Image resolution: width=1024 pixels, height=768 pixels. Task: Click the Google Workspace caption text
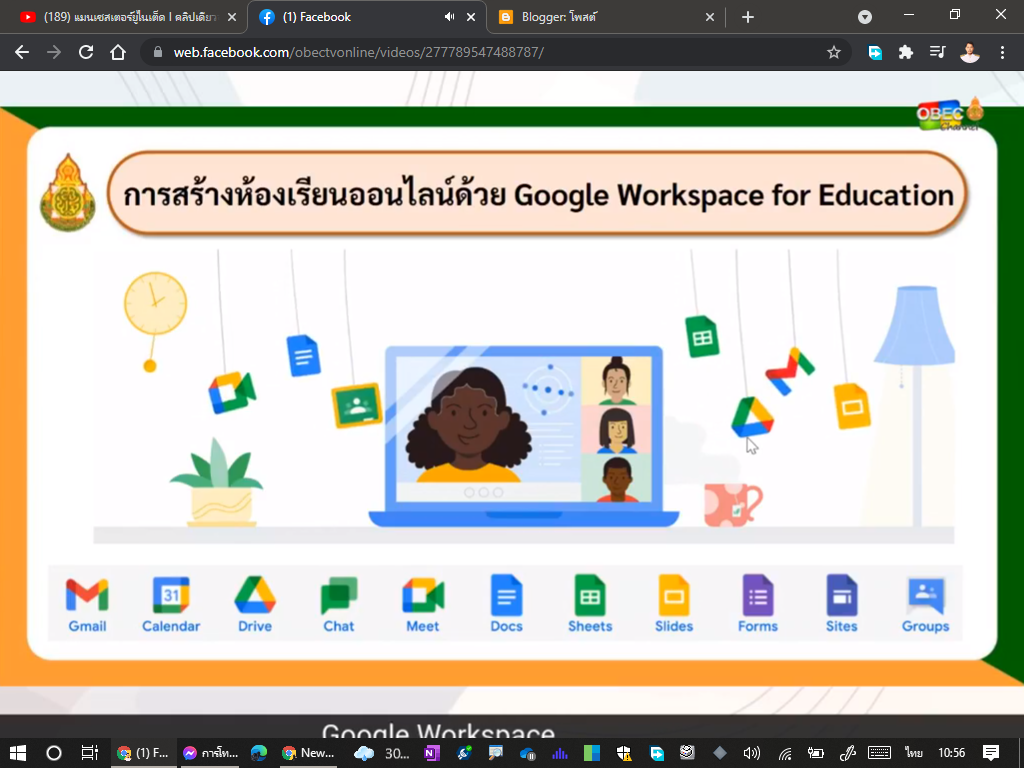[438, 731]
